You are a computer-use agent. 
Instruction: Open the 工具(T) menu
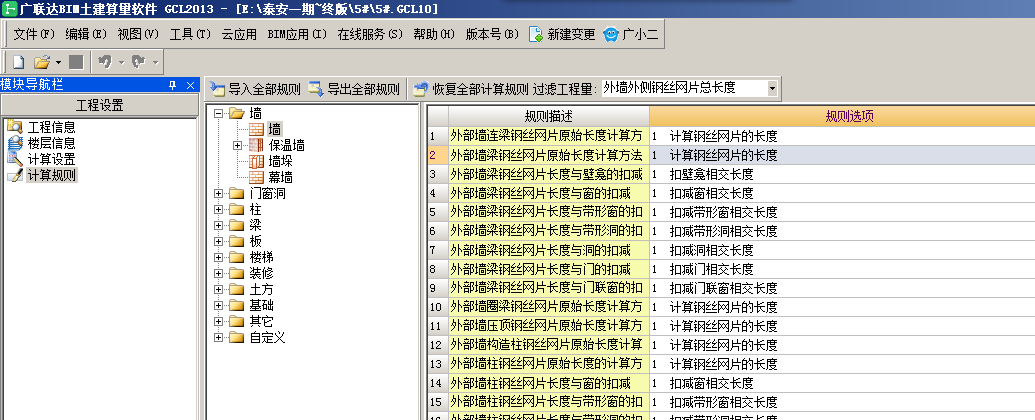tap(190, 34)
